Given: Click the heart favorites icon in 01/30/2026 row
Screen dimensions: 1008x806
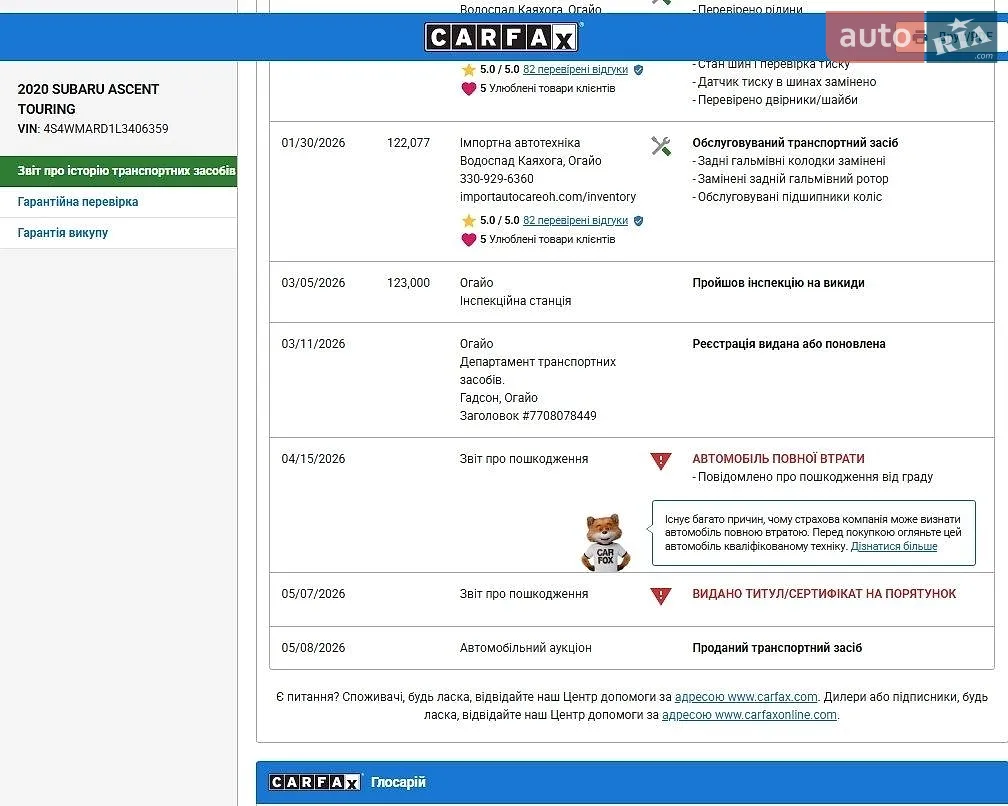Looking at the screenshot, I should point(469,240).
